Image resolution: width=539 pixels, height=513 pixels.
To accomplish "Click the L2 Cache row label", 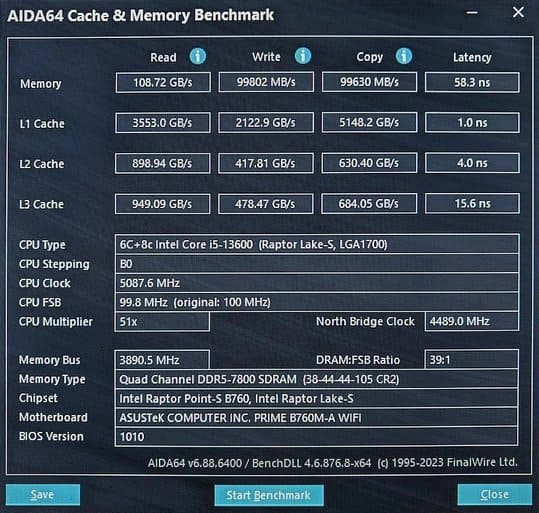I will pos(42,164).
